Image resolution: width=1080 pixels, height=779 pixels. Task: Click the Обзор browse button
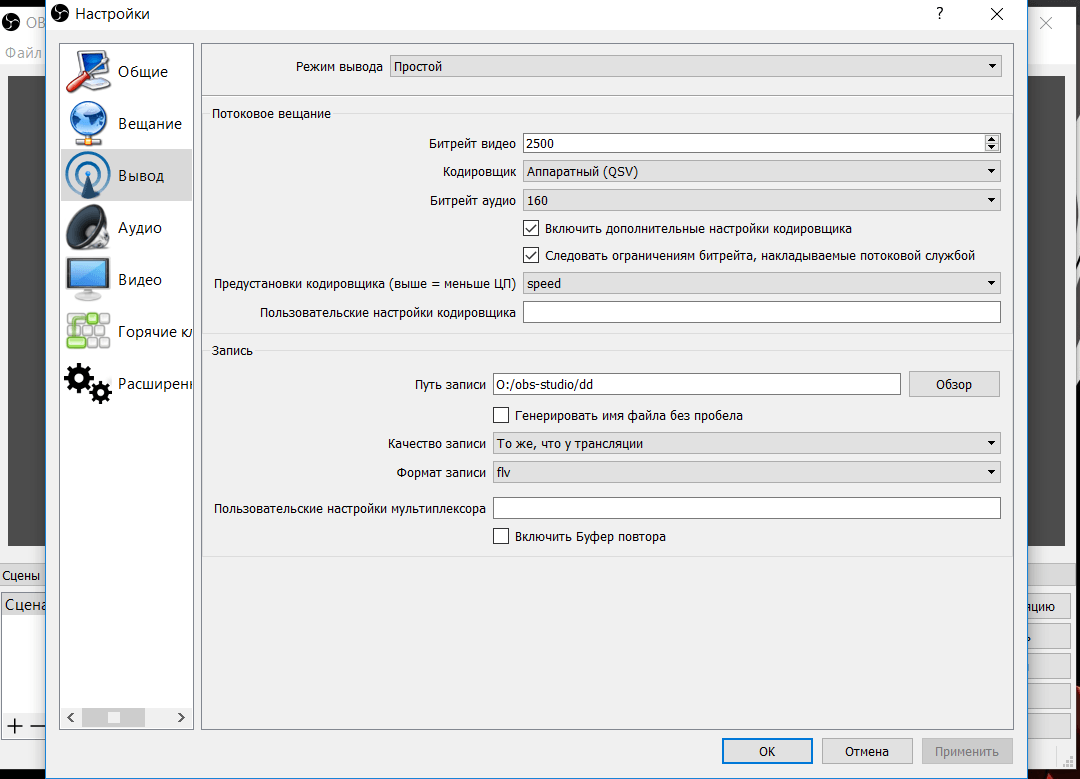tap(954, 384)
